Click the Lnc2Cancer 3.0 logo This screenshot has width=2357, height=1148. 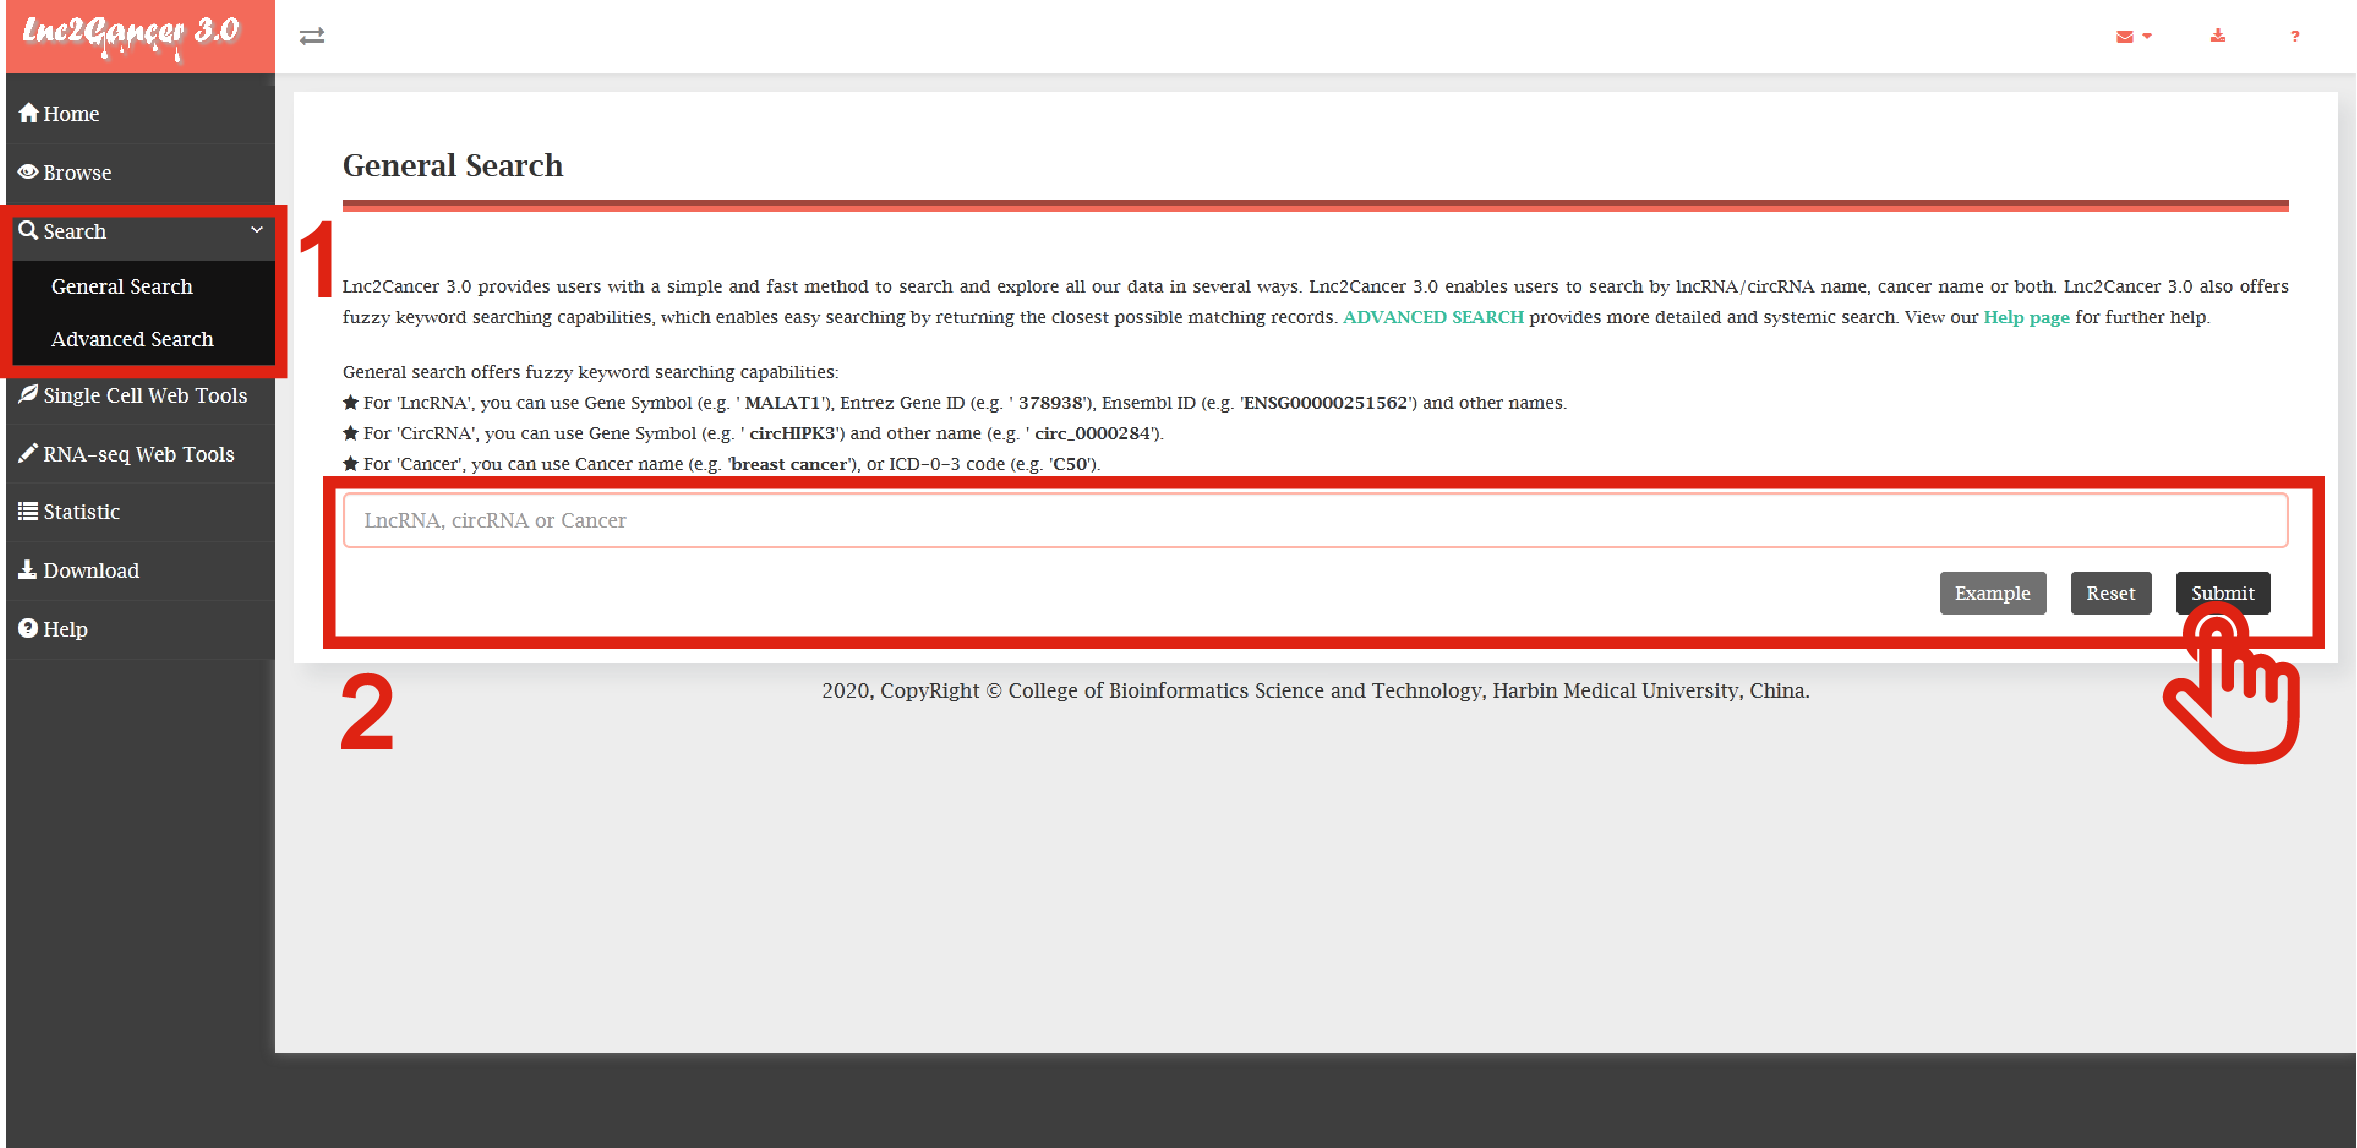(132, 34)
